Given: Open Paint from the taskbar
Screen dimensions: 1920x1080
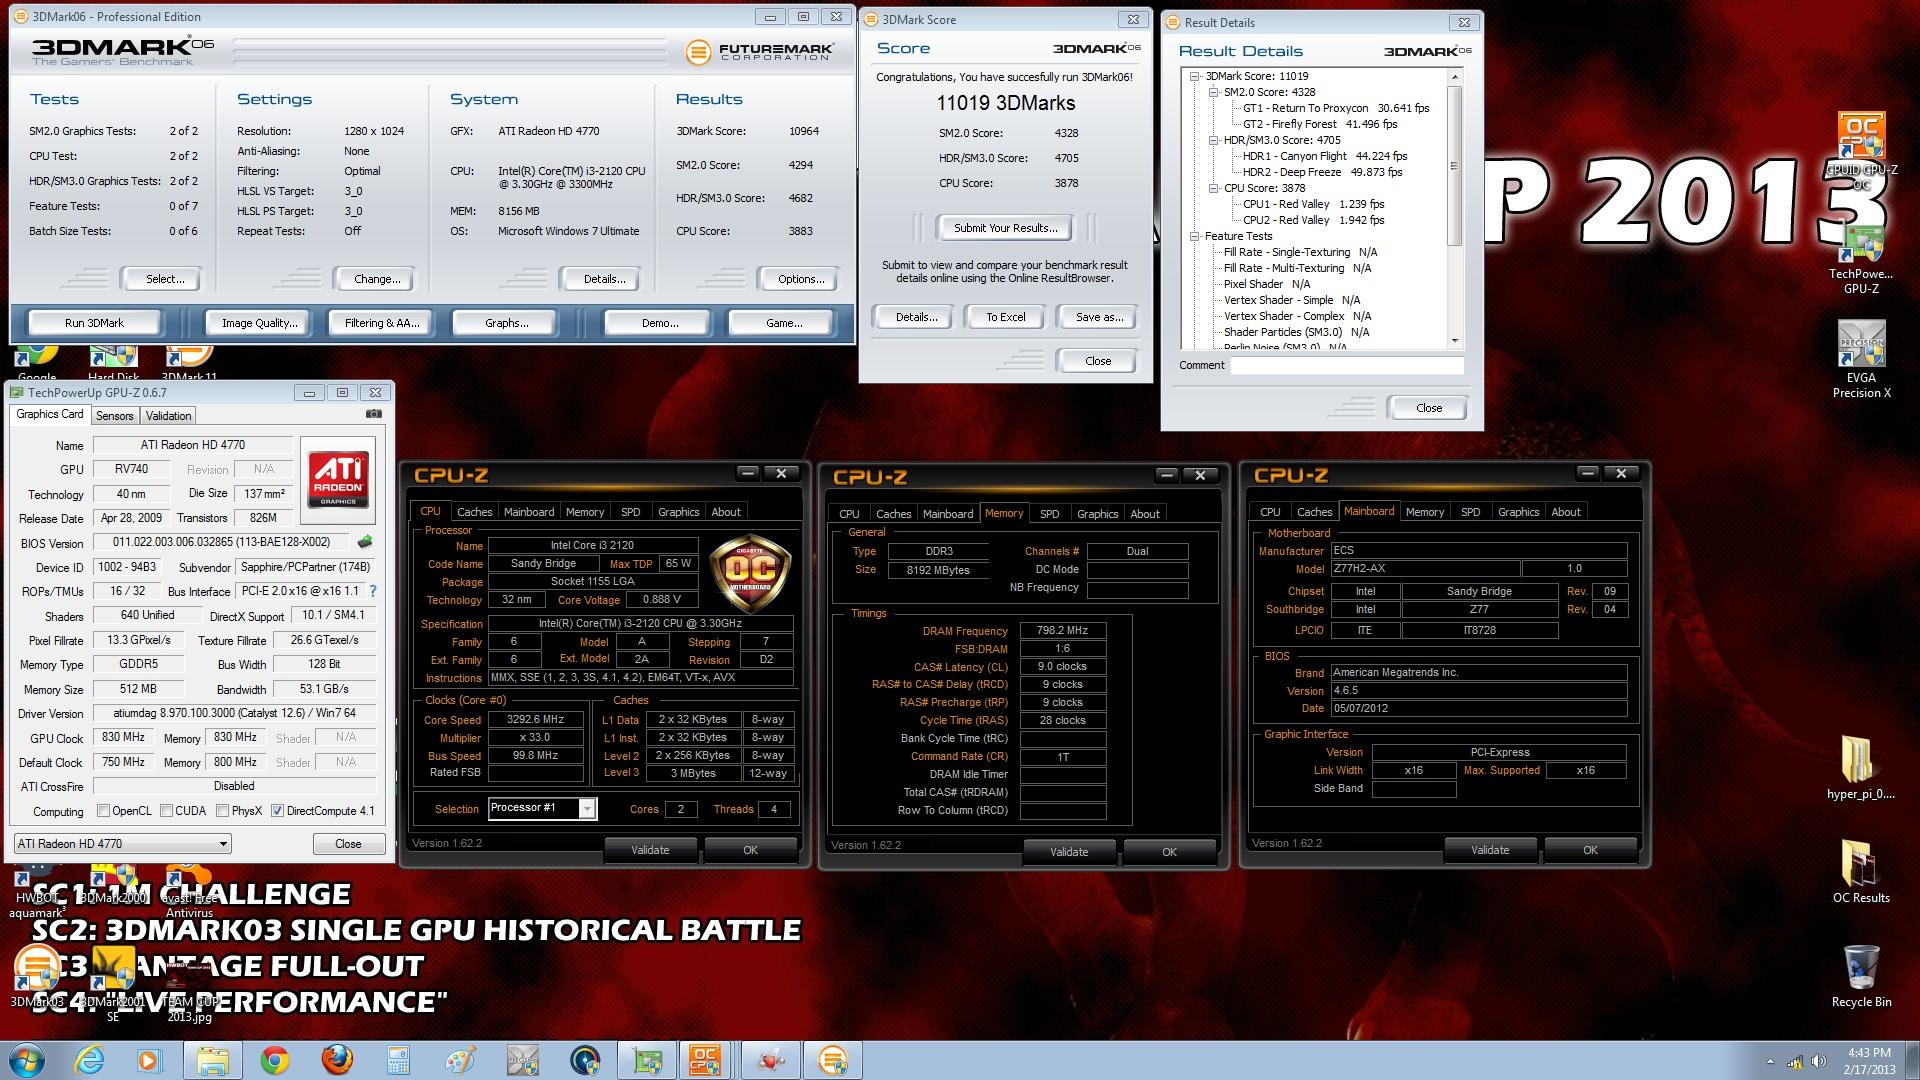Looking at the screenshot, I should (461, 1060).
